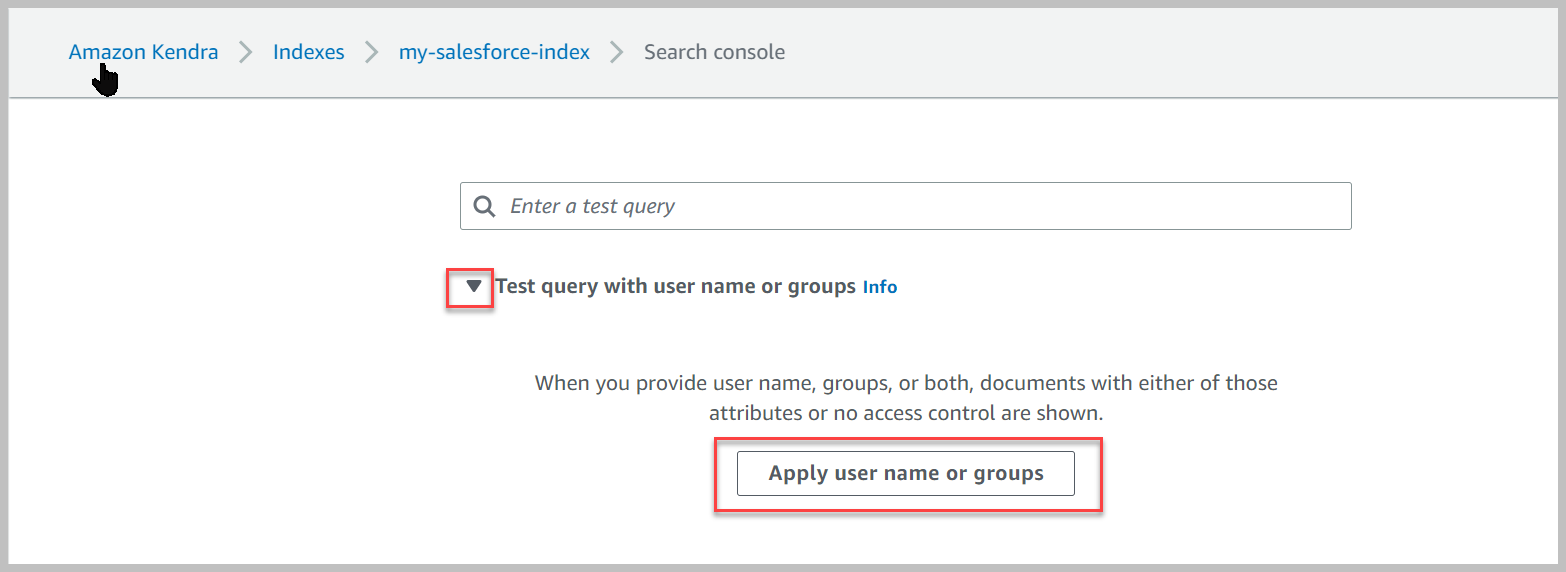
Task: Click the "attributes or no access control" text line
Action: (x=906, y=412)
